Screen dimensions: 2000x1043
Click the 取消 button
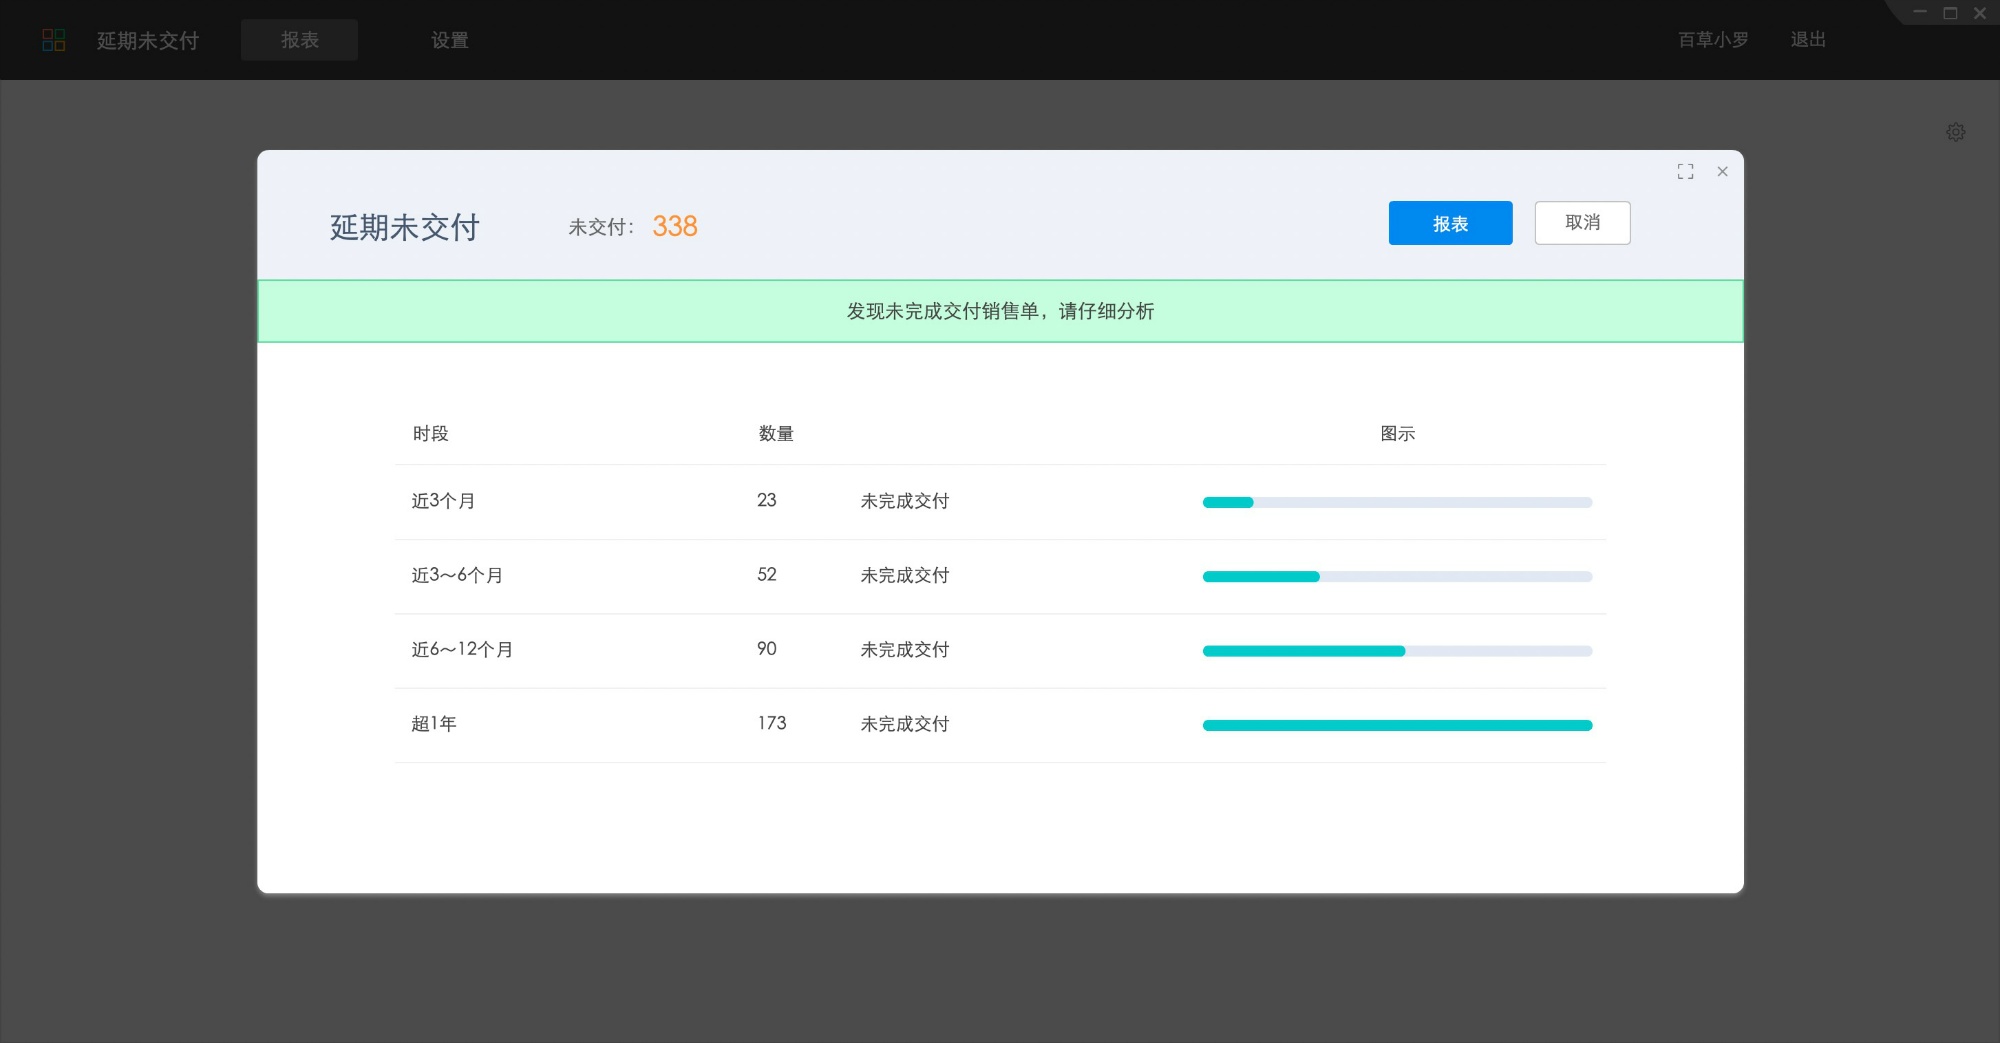(x=1582, y=223)
